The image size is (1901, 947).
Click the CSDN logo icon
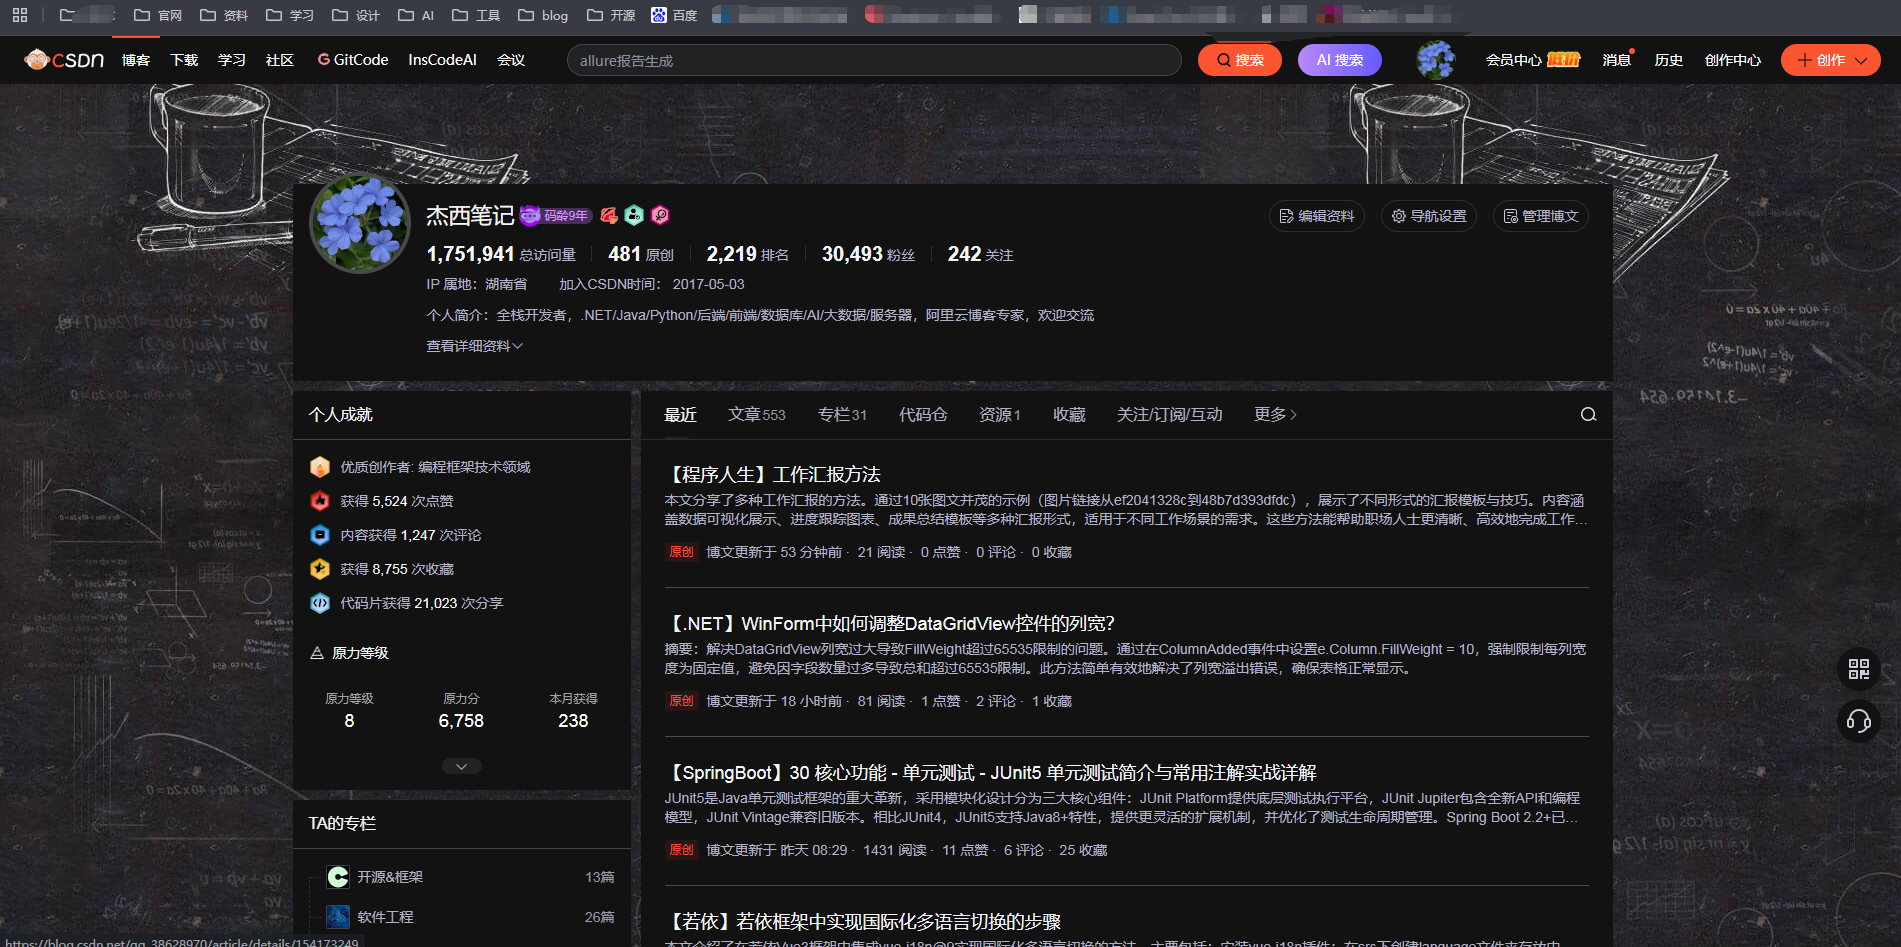(38, 60)
